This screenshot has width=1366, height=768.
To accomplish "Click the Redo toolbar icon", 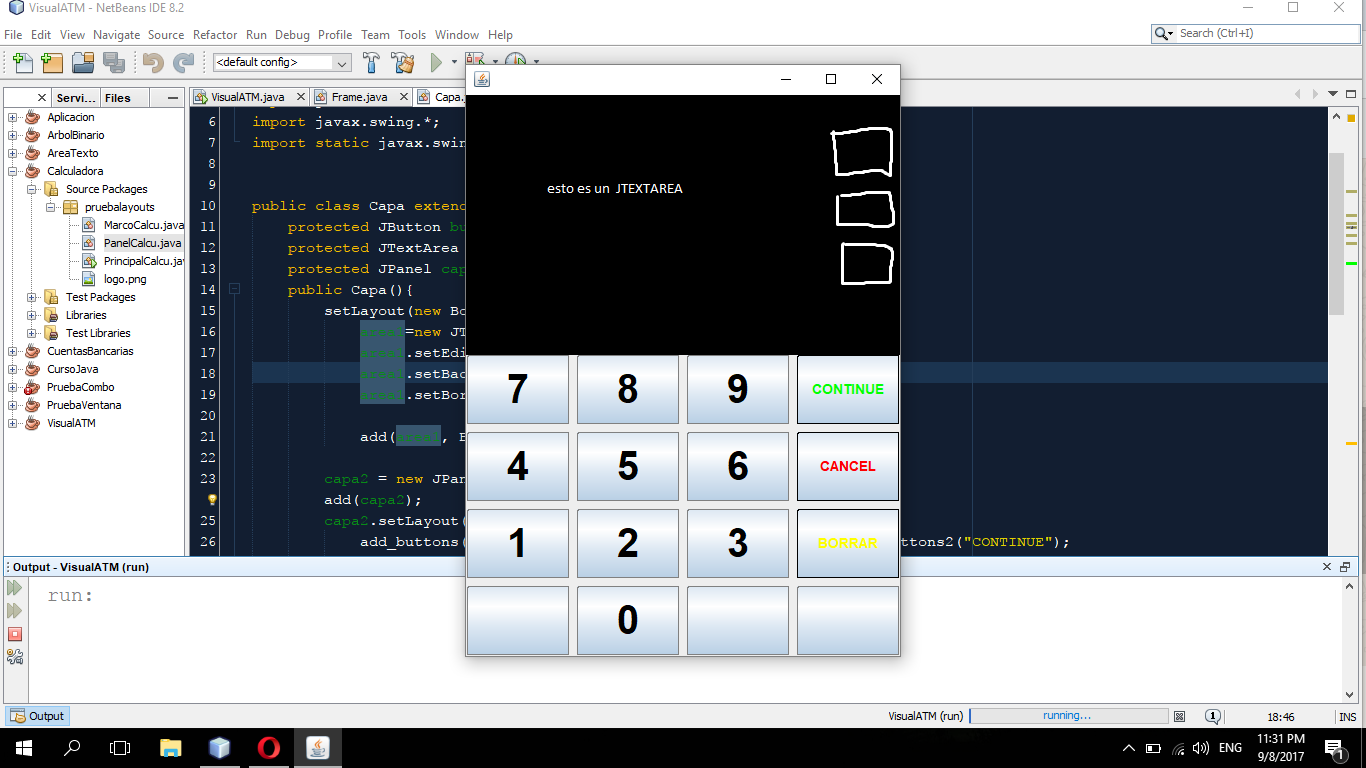I will [x=183, y=62].
